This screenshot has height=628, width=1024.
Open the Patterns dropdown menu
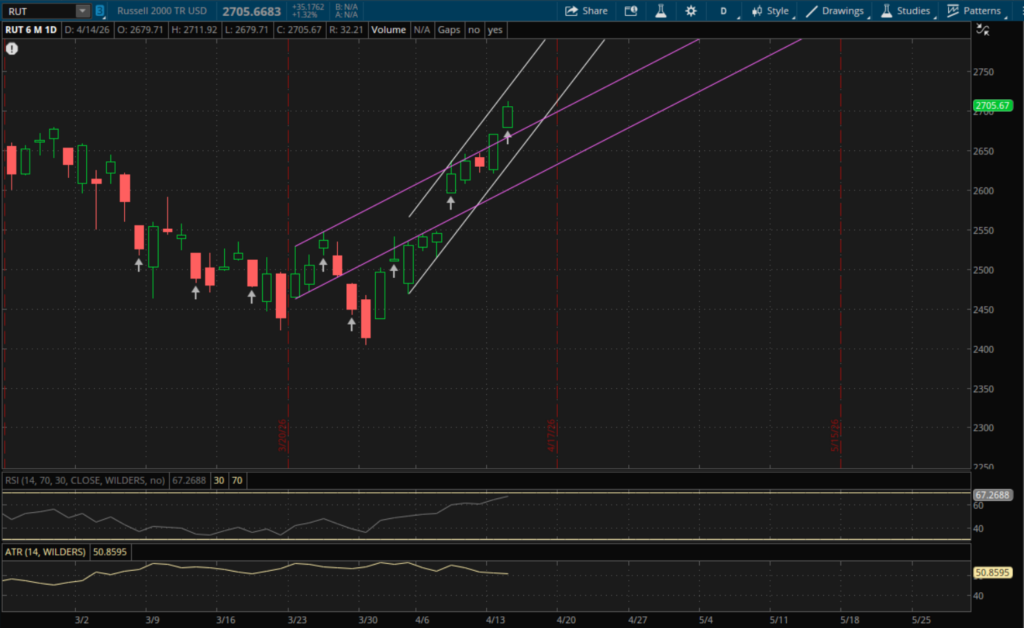coord(973,11)
